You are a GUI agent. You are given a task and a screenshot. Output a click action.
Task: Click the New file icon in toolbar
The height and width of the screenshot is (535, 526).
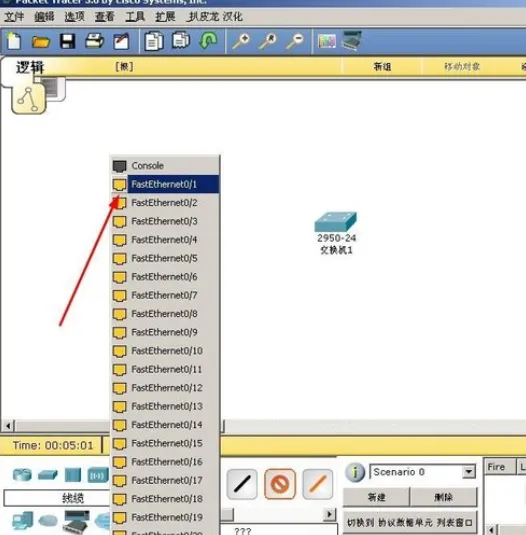tap(14, 41)
